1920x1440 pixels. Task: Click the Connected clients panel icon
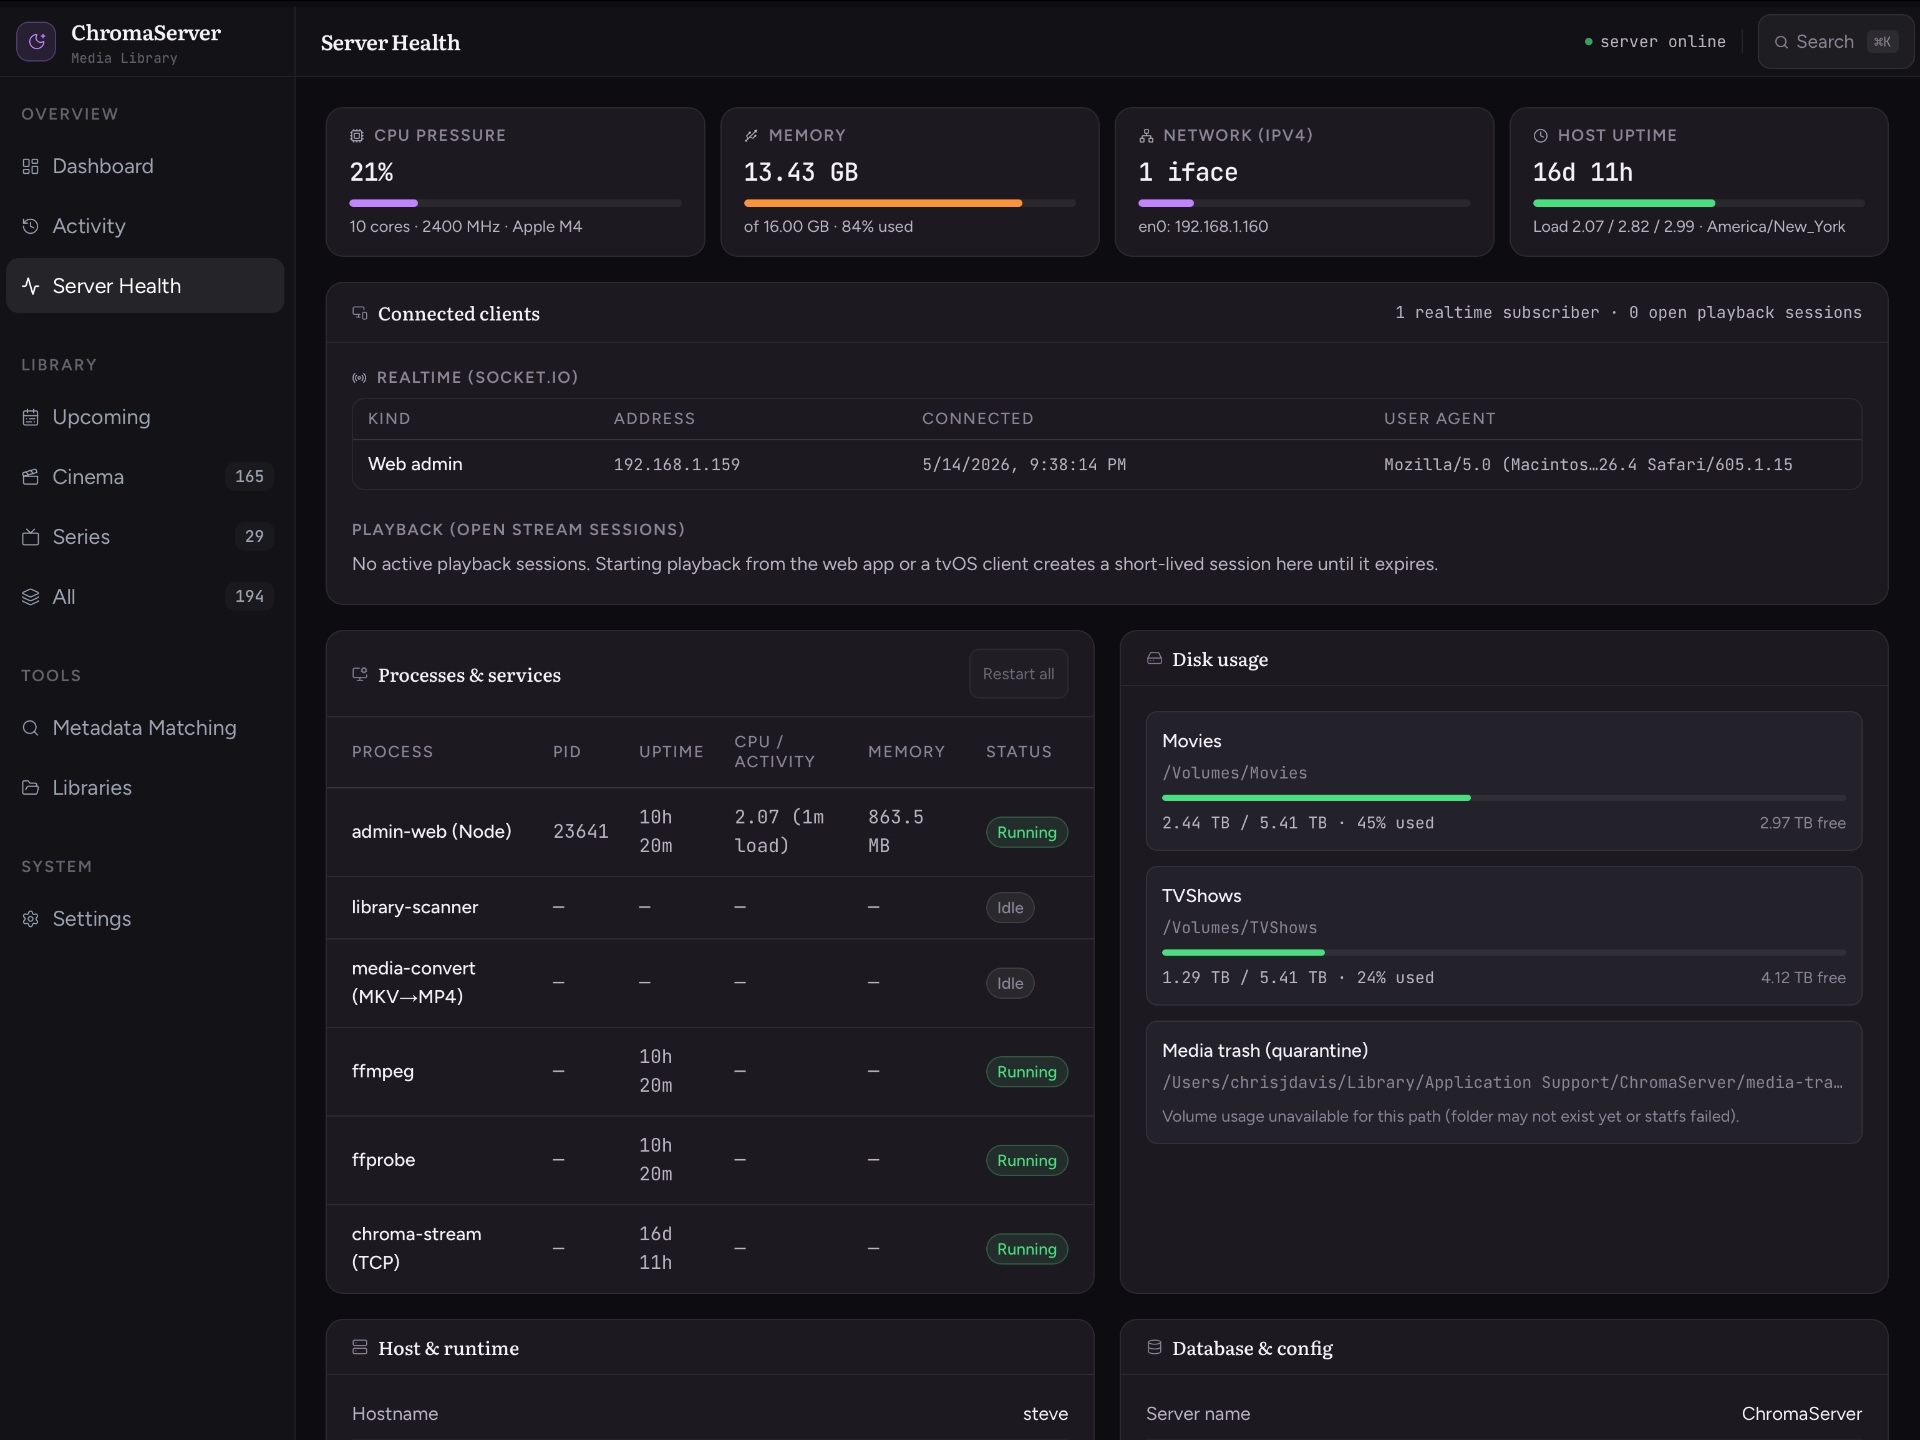(x=360, y=313)
